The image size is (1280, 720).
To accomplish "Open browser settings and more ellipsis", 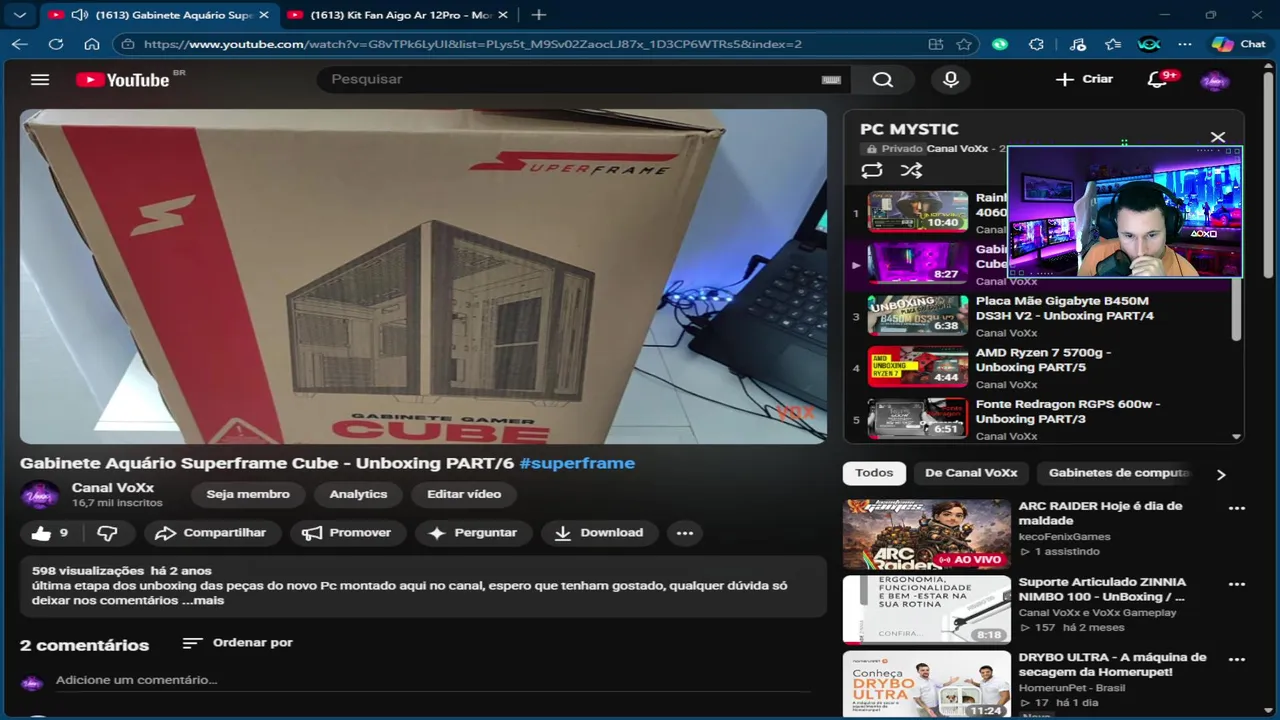I will tap(1185, 44).
